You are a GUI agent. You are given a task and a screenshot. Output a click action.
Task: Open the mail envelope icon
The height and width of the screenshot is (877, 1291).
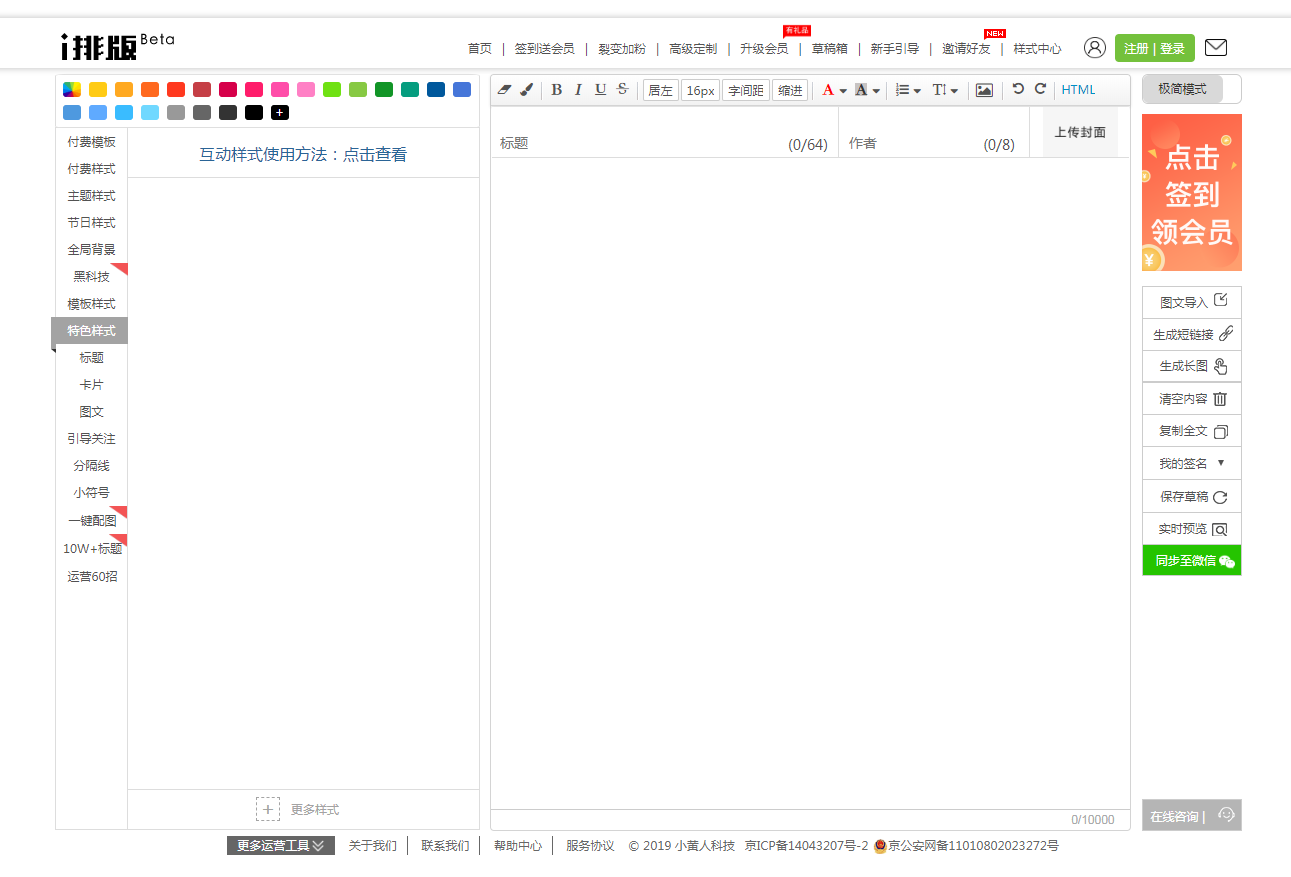pos(1216,47)
